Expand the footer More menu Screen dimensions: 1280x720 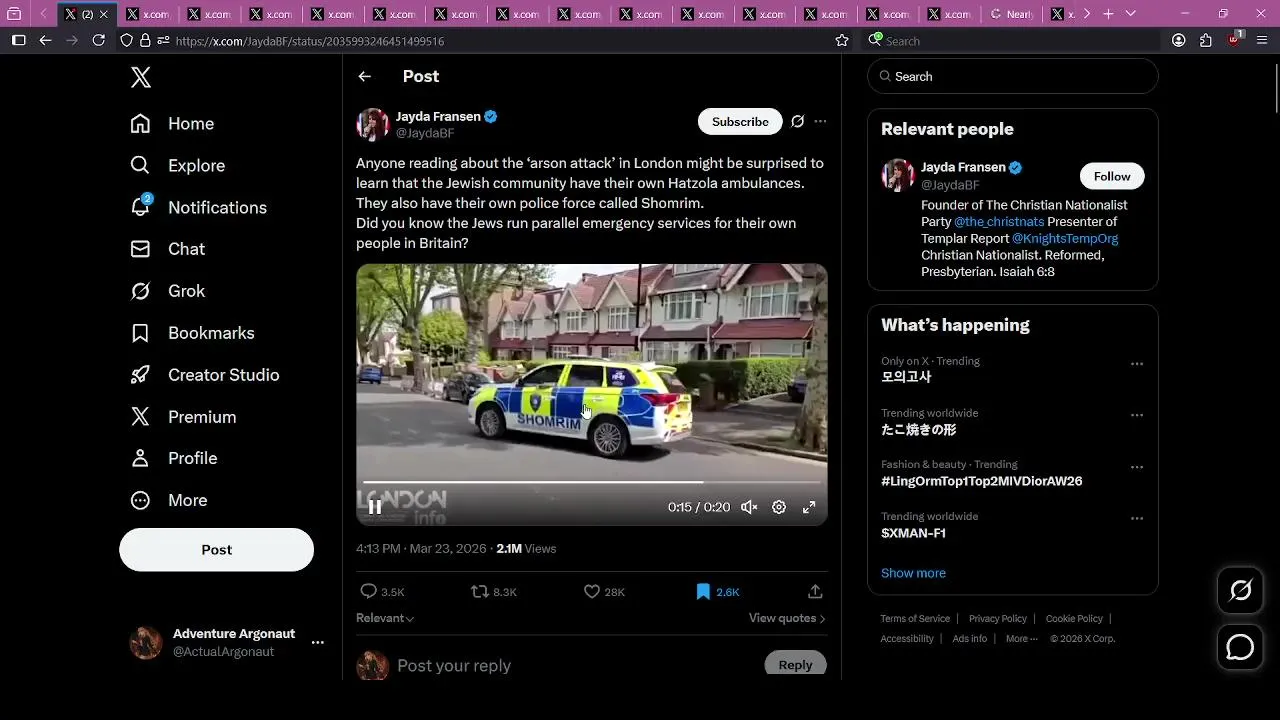pos(1020,639)
